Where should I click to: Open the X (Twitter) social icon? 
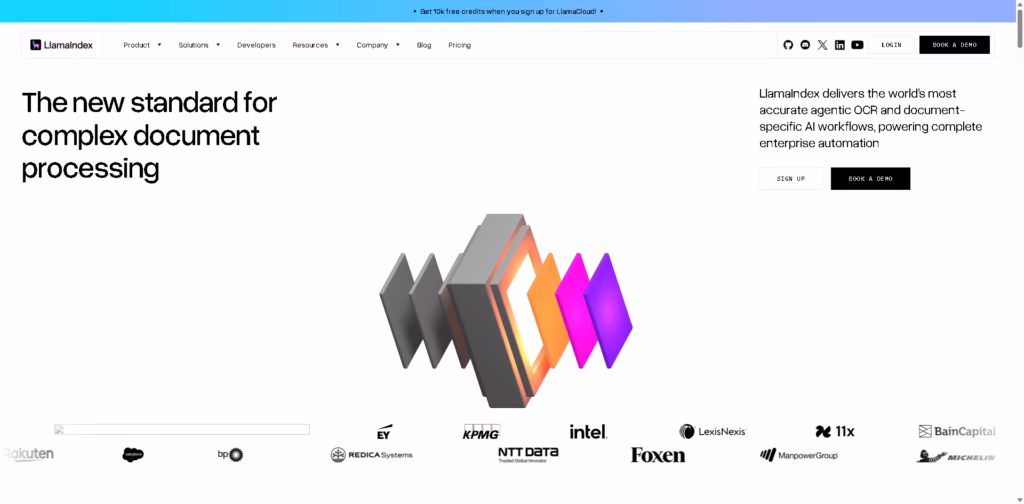pyautogui.click(x=822, y=45)
